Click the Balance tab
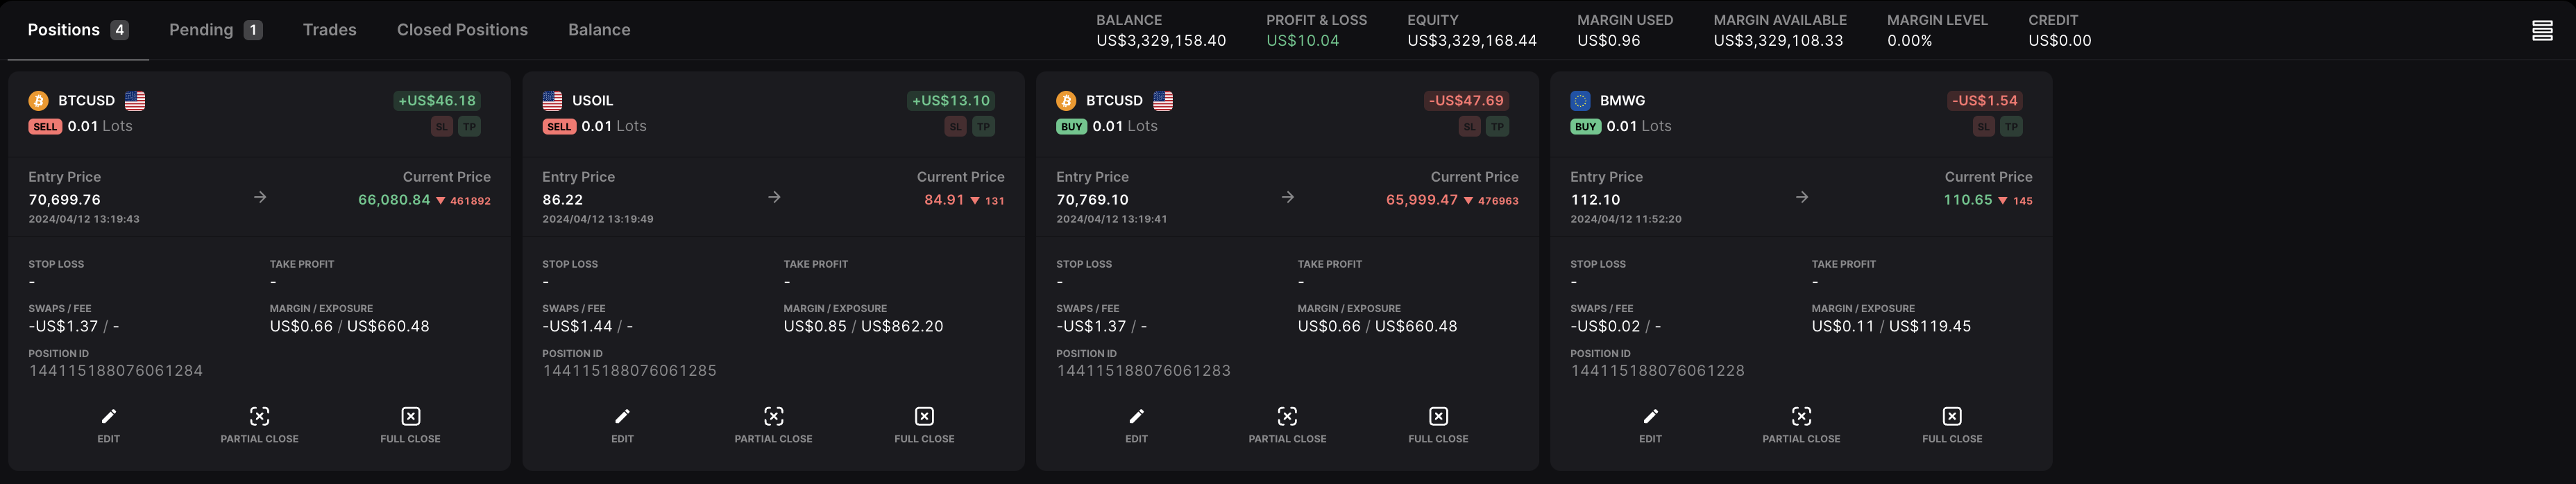Image resolution: width=2576 pixels, height=484 pixels. (599, 30)
